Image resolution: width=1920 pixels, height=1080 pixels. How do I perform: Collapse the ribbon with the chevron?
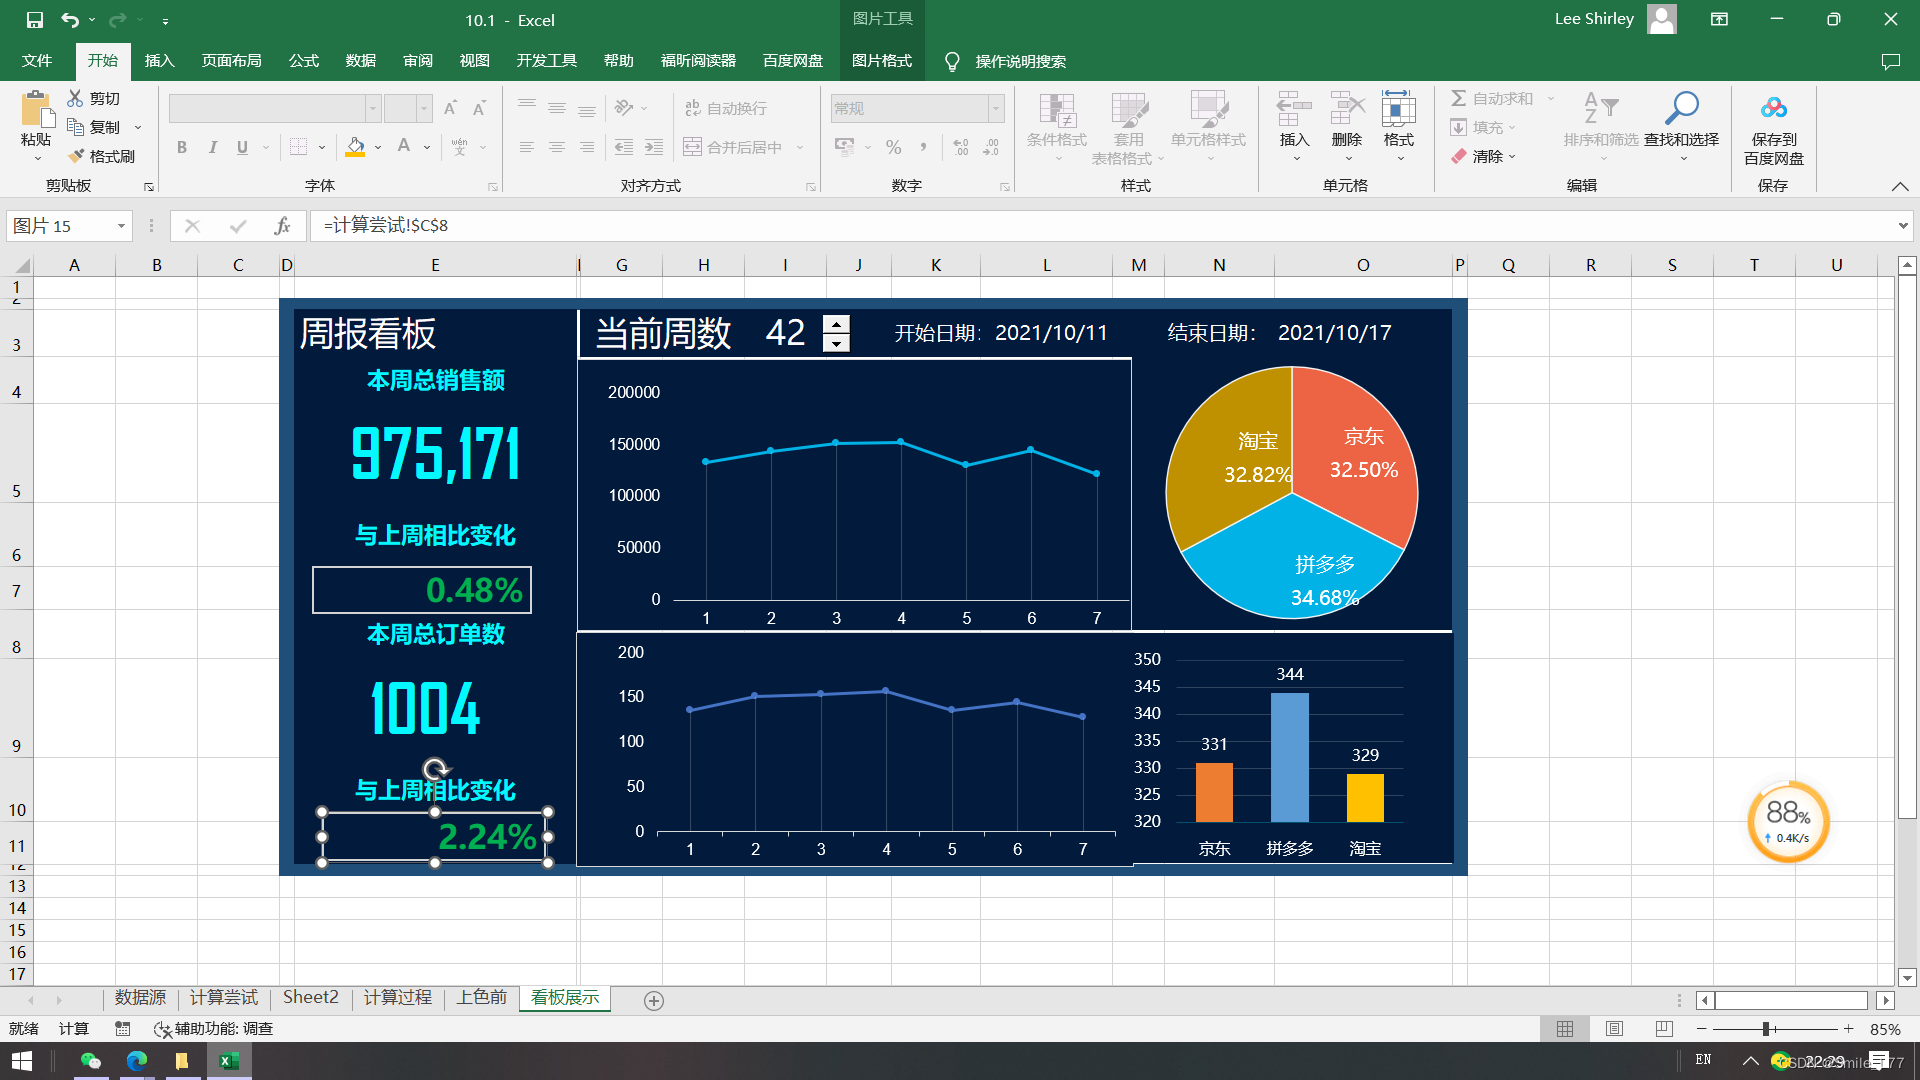1900,186
